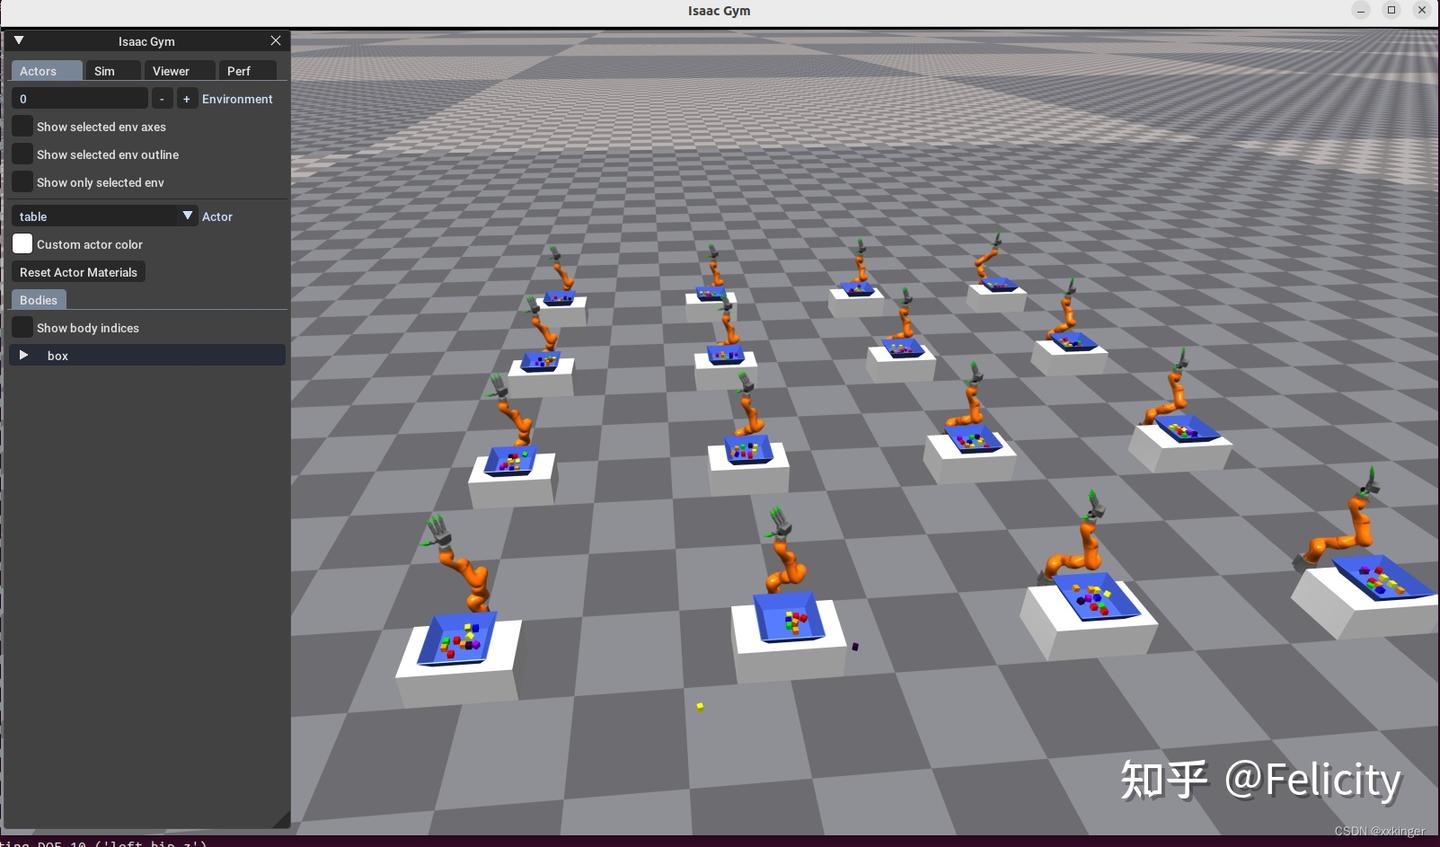Image resolution: width=1440 pixels, height=847 pixels.
Task: Open the Actor dropdown showing table
Action: 104,216
